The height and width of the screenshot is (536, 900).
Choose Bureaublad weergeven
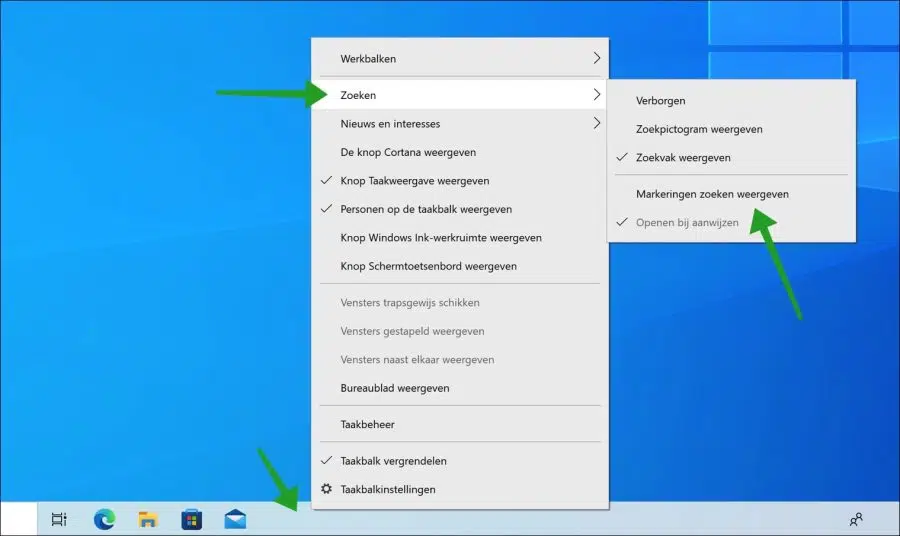pos(460,389)
